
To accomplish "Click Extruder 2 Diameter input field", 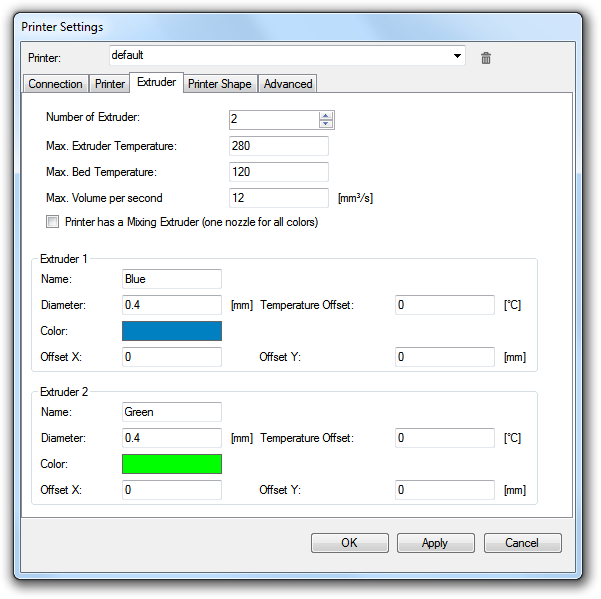I will [172, 438].
